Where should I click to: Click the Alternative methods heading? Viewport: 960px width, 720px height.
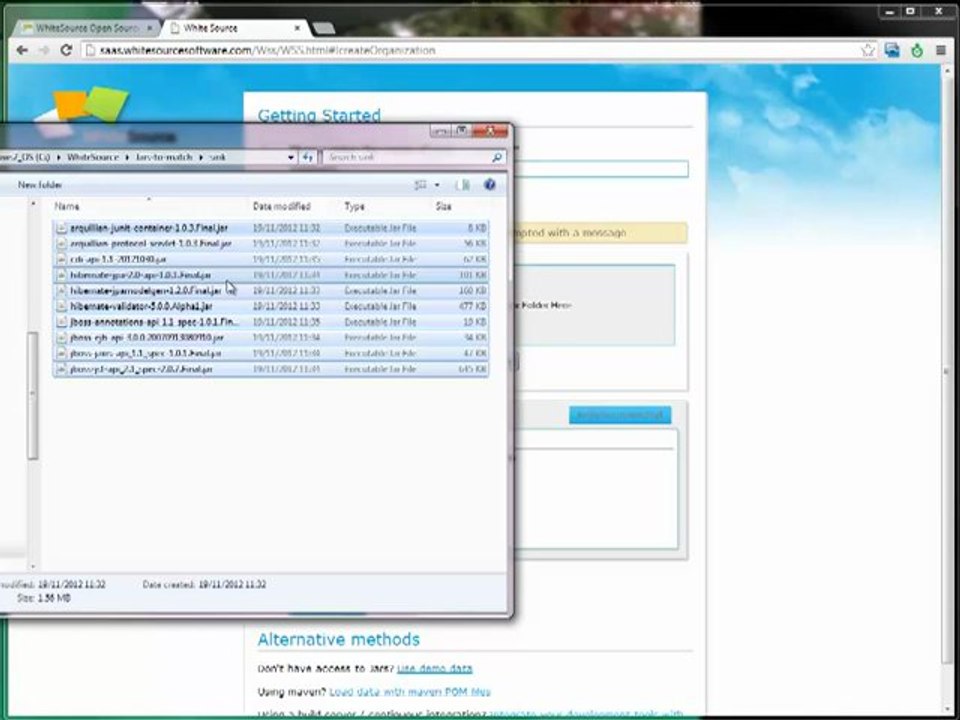point(339,639)
